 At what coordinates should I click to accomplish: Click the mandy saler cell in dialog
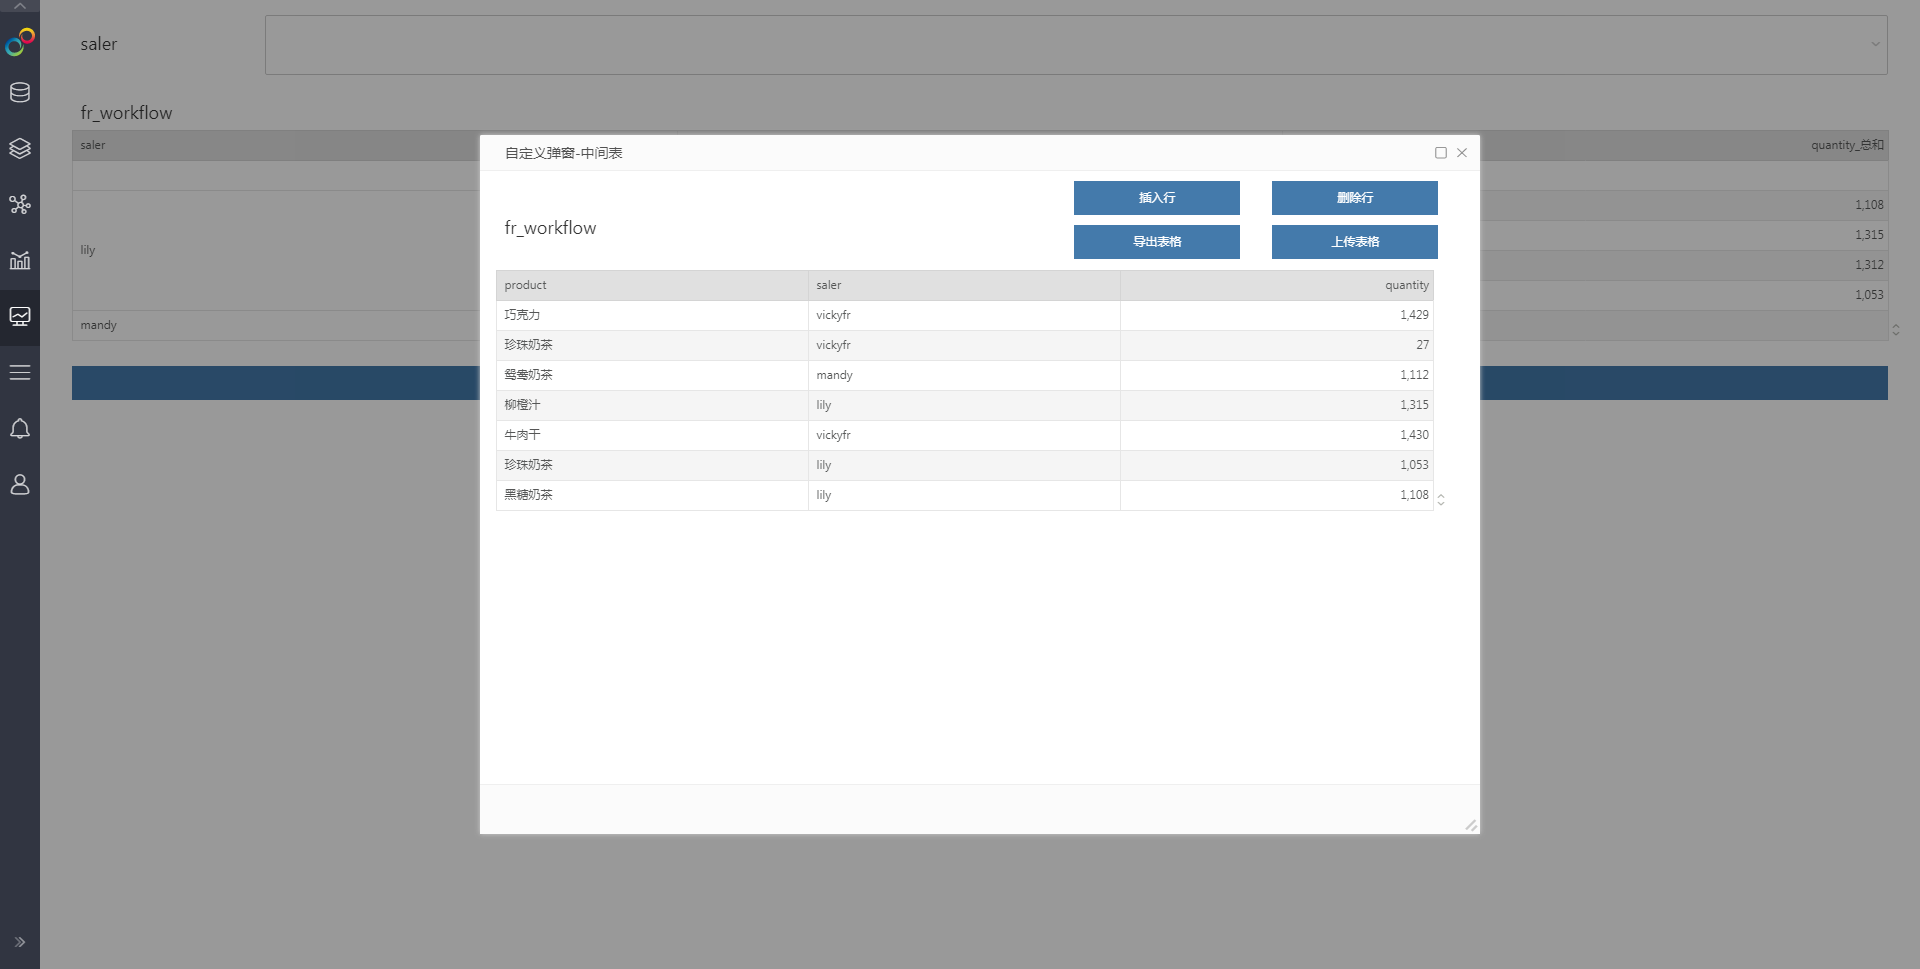(964, 375)
